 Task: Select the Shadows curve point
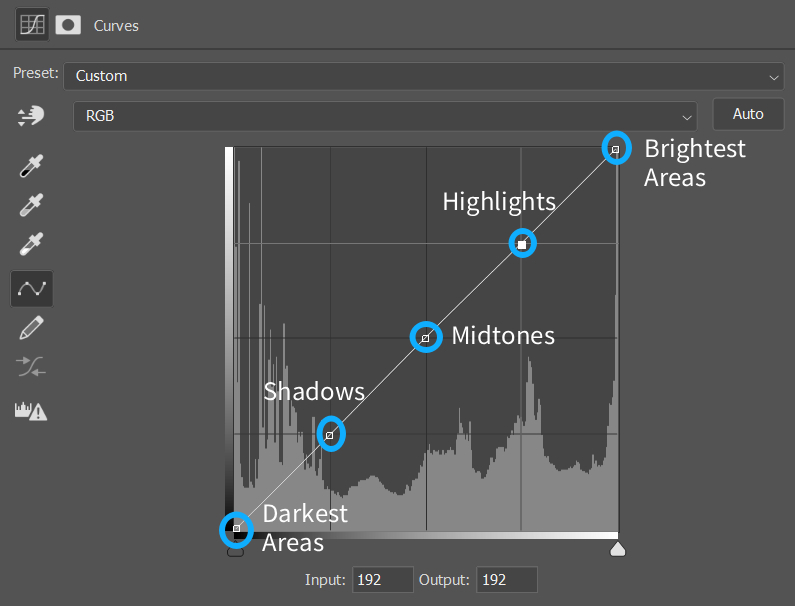(x=330, y=435)
